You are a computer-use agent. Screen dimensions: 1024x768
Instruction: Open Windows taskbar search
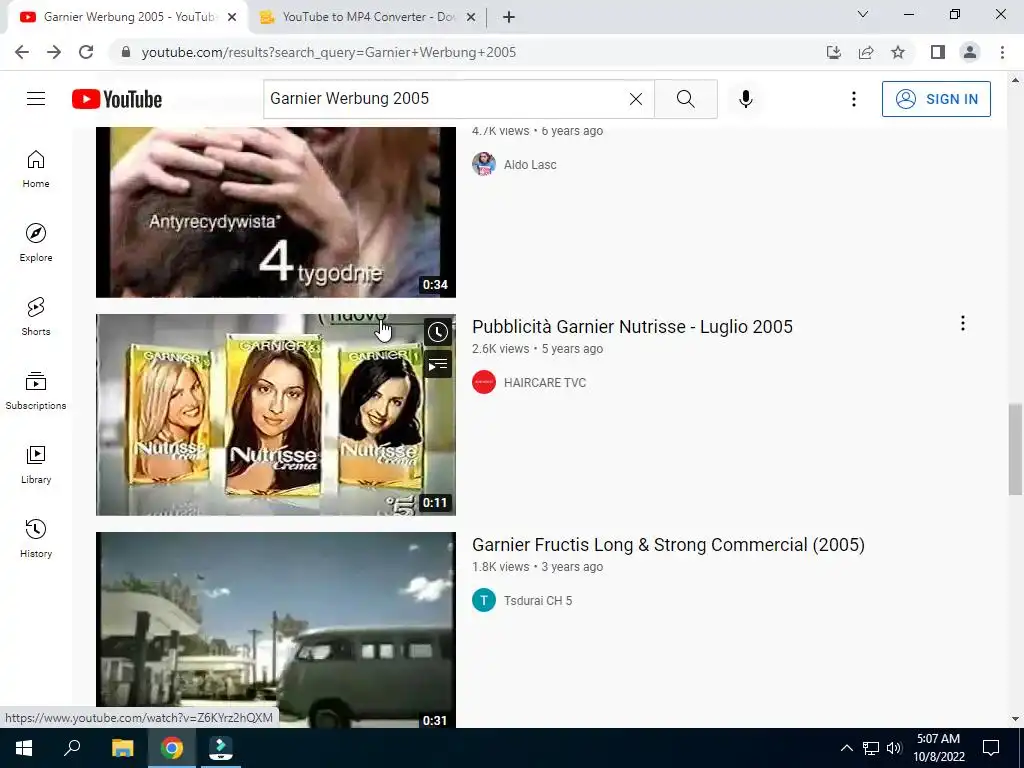coord(72,748)
